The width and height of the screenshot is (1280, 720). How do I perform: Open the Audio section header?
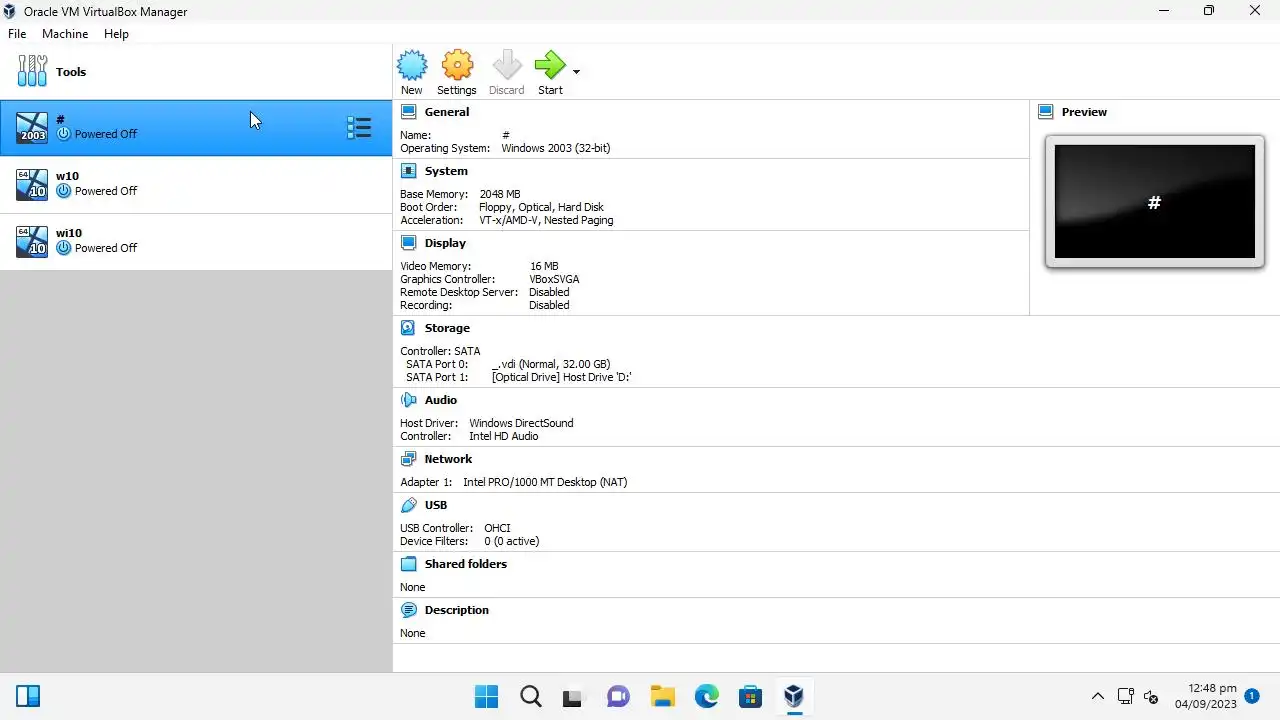click(441, 400)
